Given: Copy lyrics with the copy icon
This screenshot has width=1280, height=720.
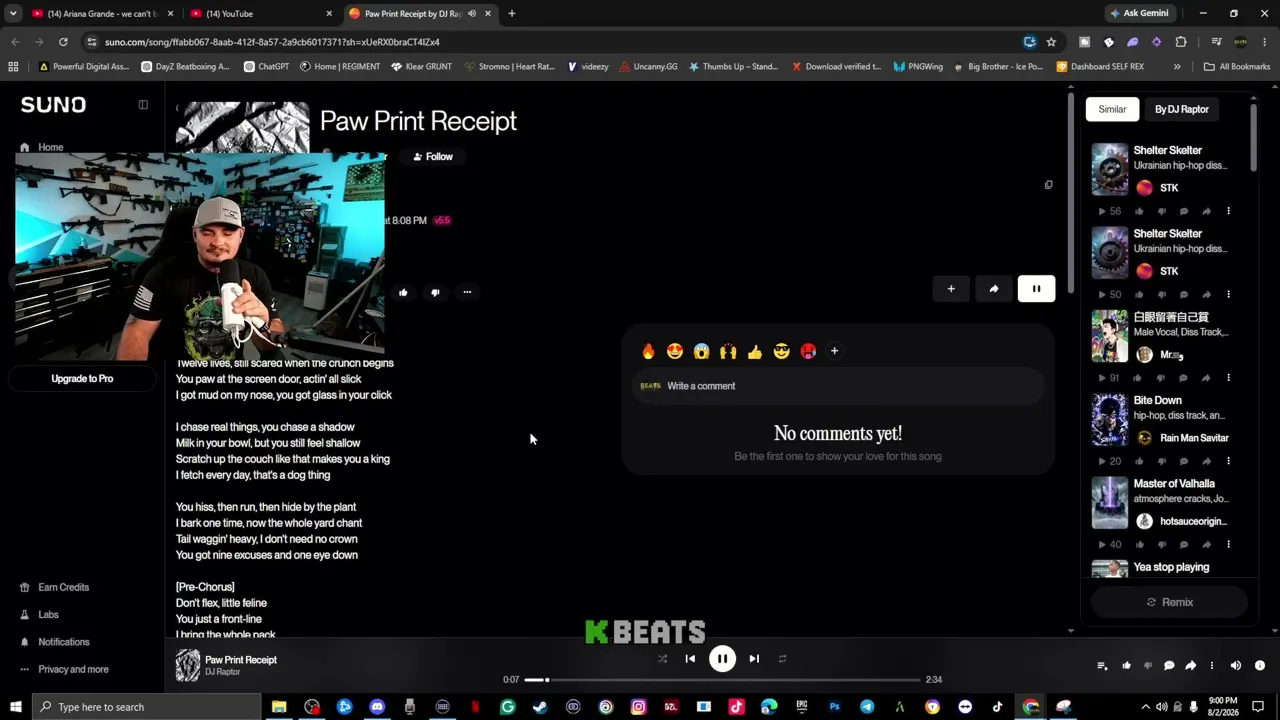Looking at the screenshot, I should coord(1048,185).
